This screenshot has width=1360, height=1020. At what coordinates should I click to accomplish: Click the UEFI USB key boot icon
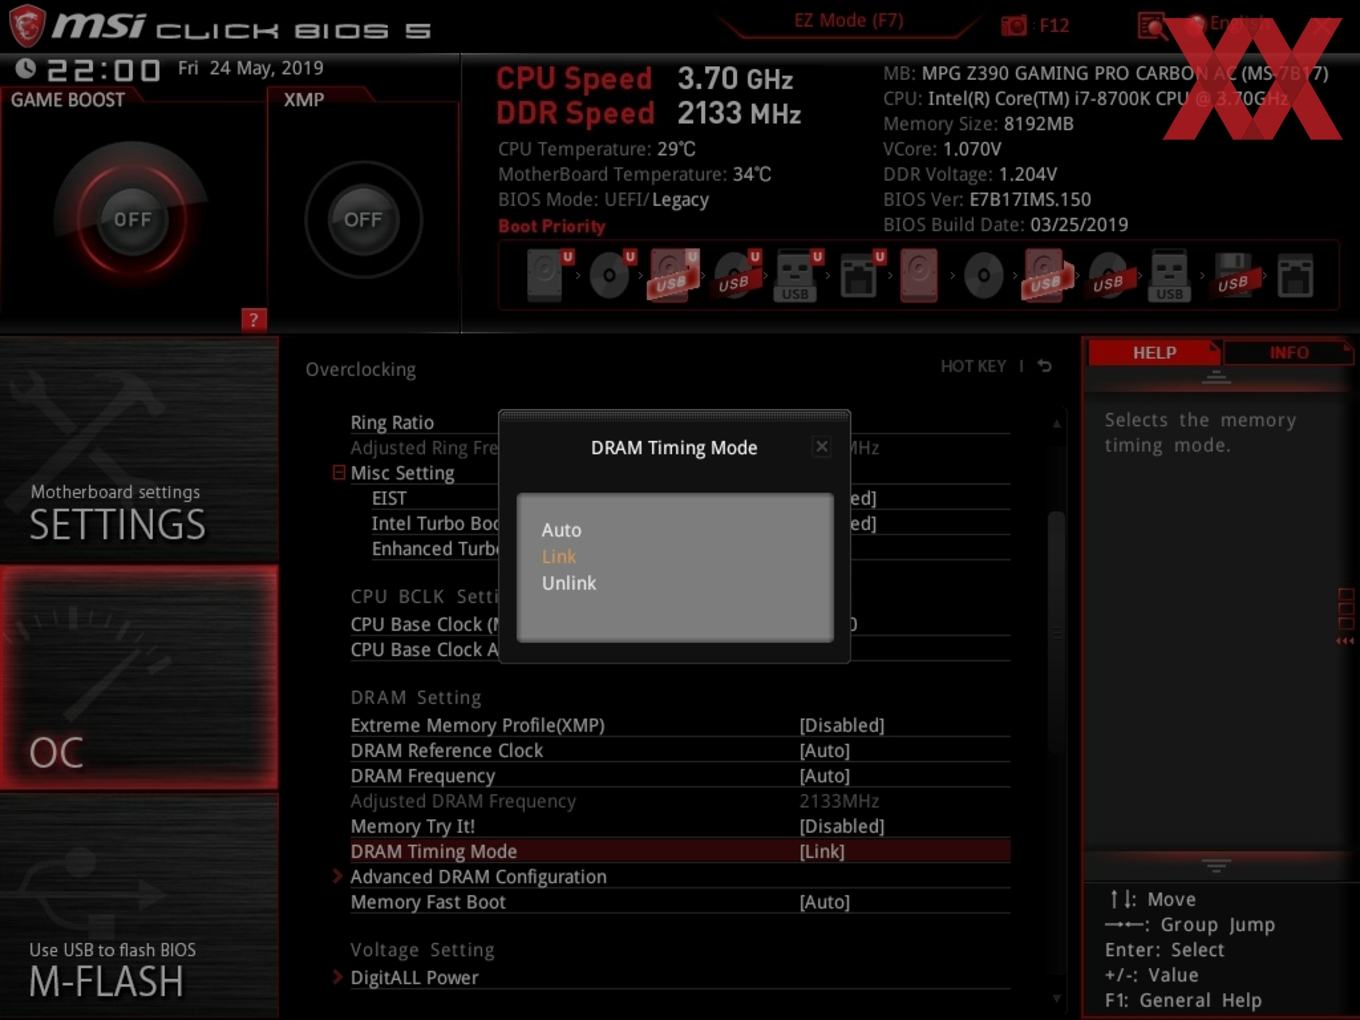click(x=797, y=275)
